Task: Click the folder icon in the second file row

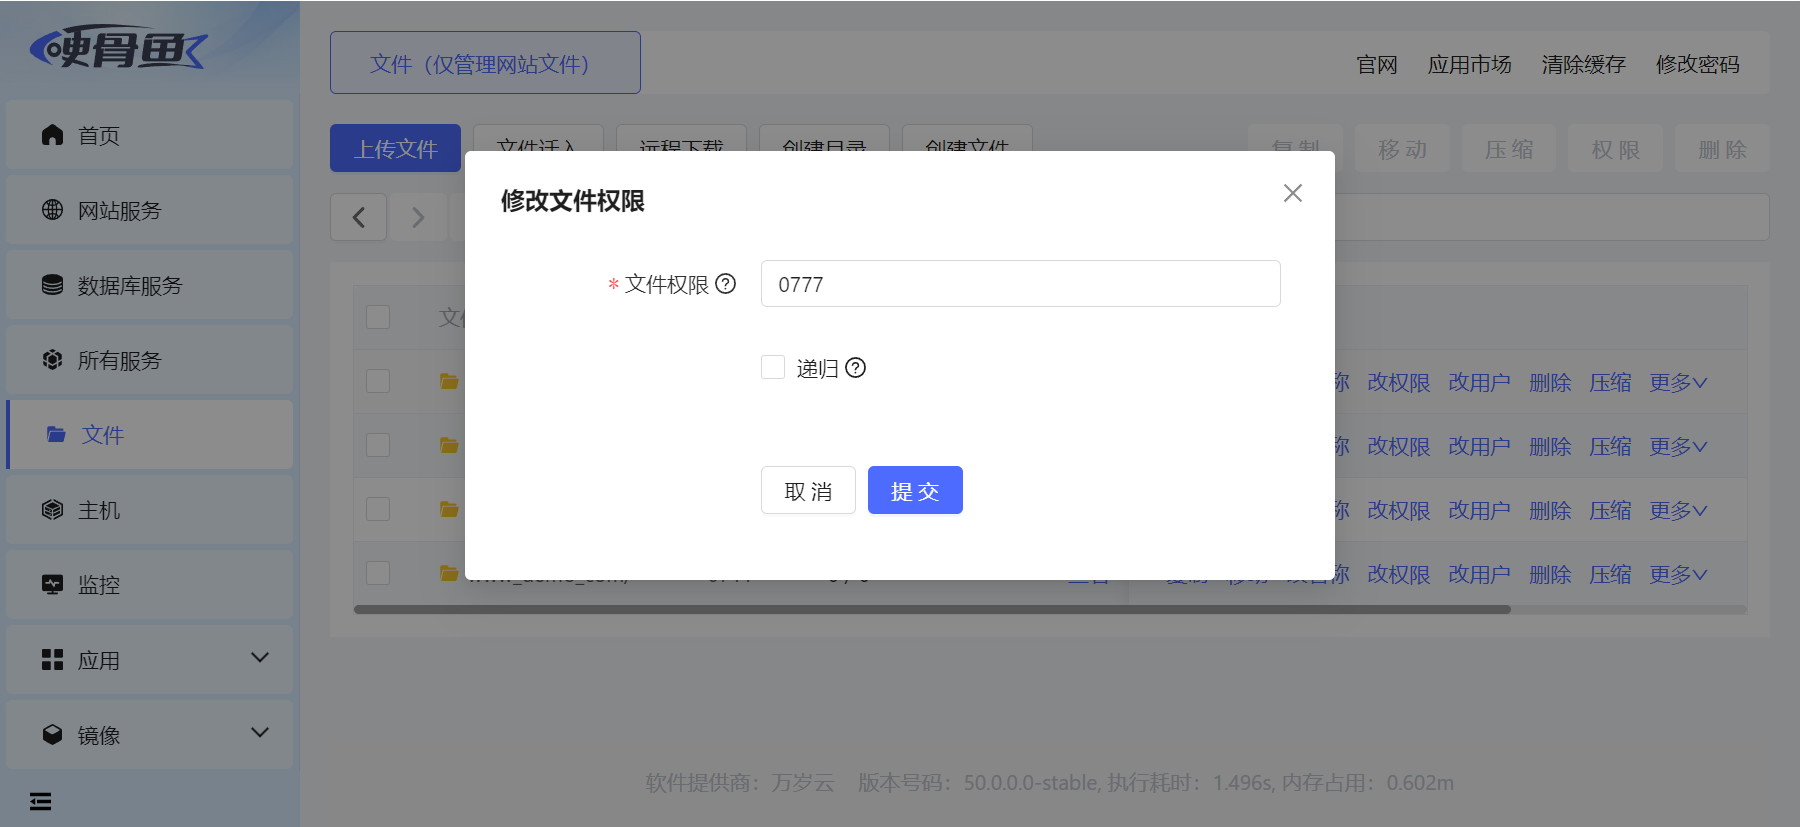Action: pyautogui.click(x=450, y=445)
